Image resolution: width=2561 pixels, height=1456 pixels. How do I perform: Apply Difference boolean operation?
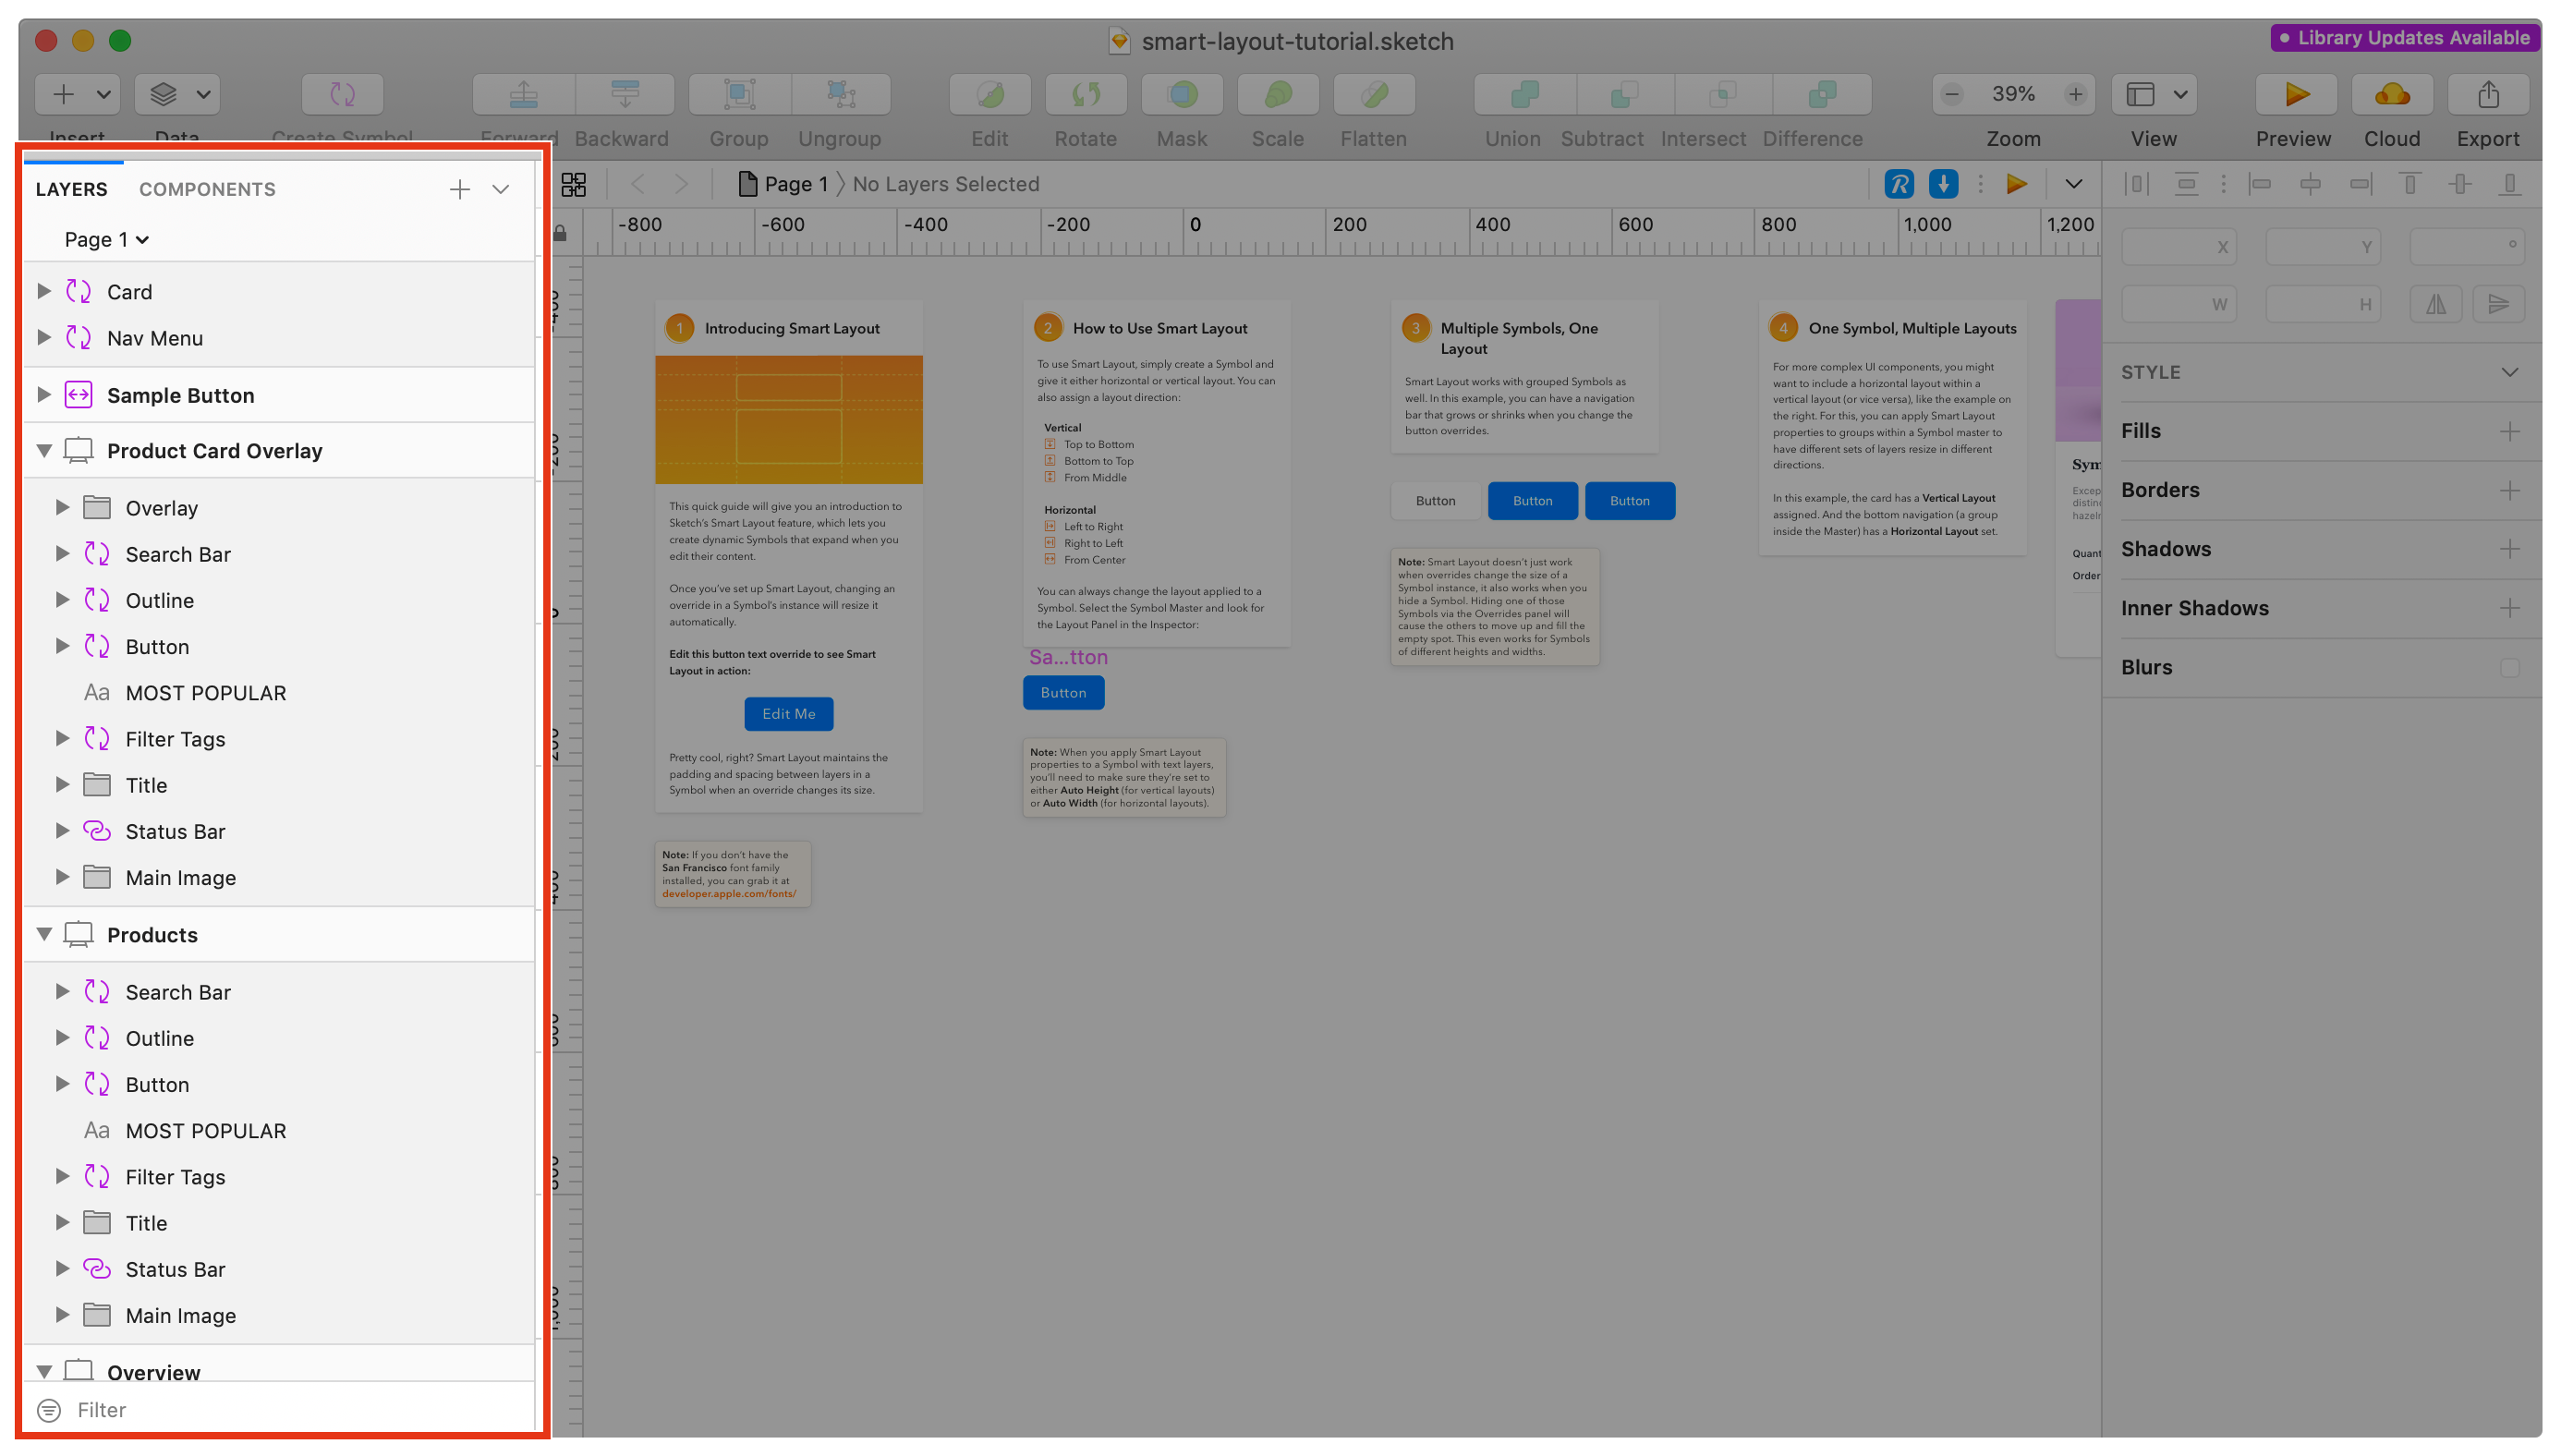1822,94
